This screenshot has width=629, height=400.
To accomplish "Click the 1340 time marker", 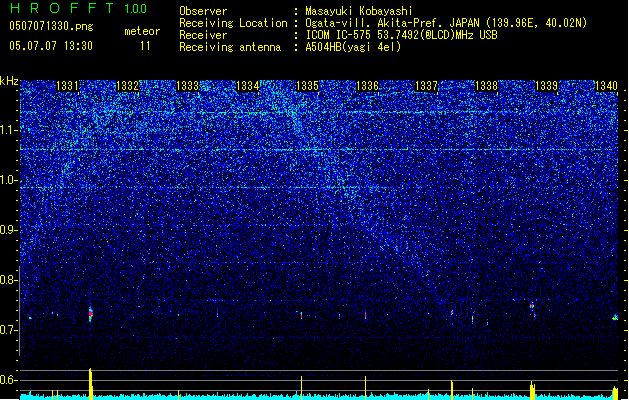I will pos(606,86).
